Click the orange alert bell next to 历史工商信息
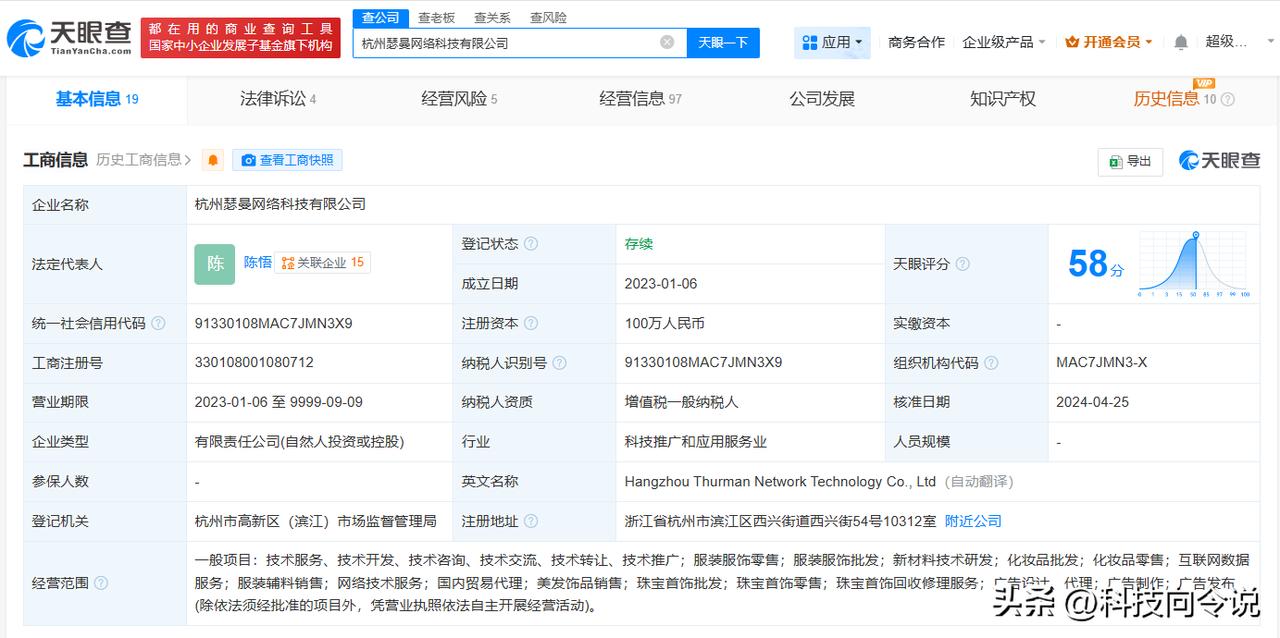The width and height of the screenshot is (1280, 638). [213, 160]
